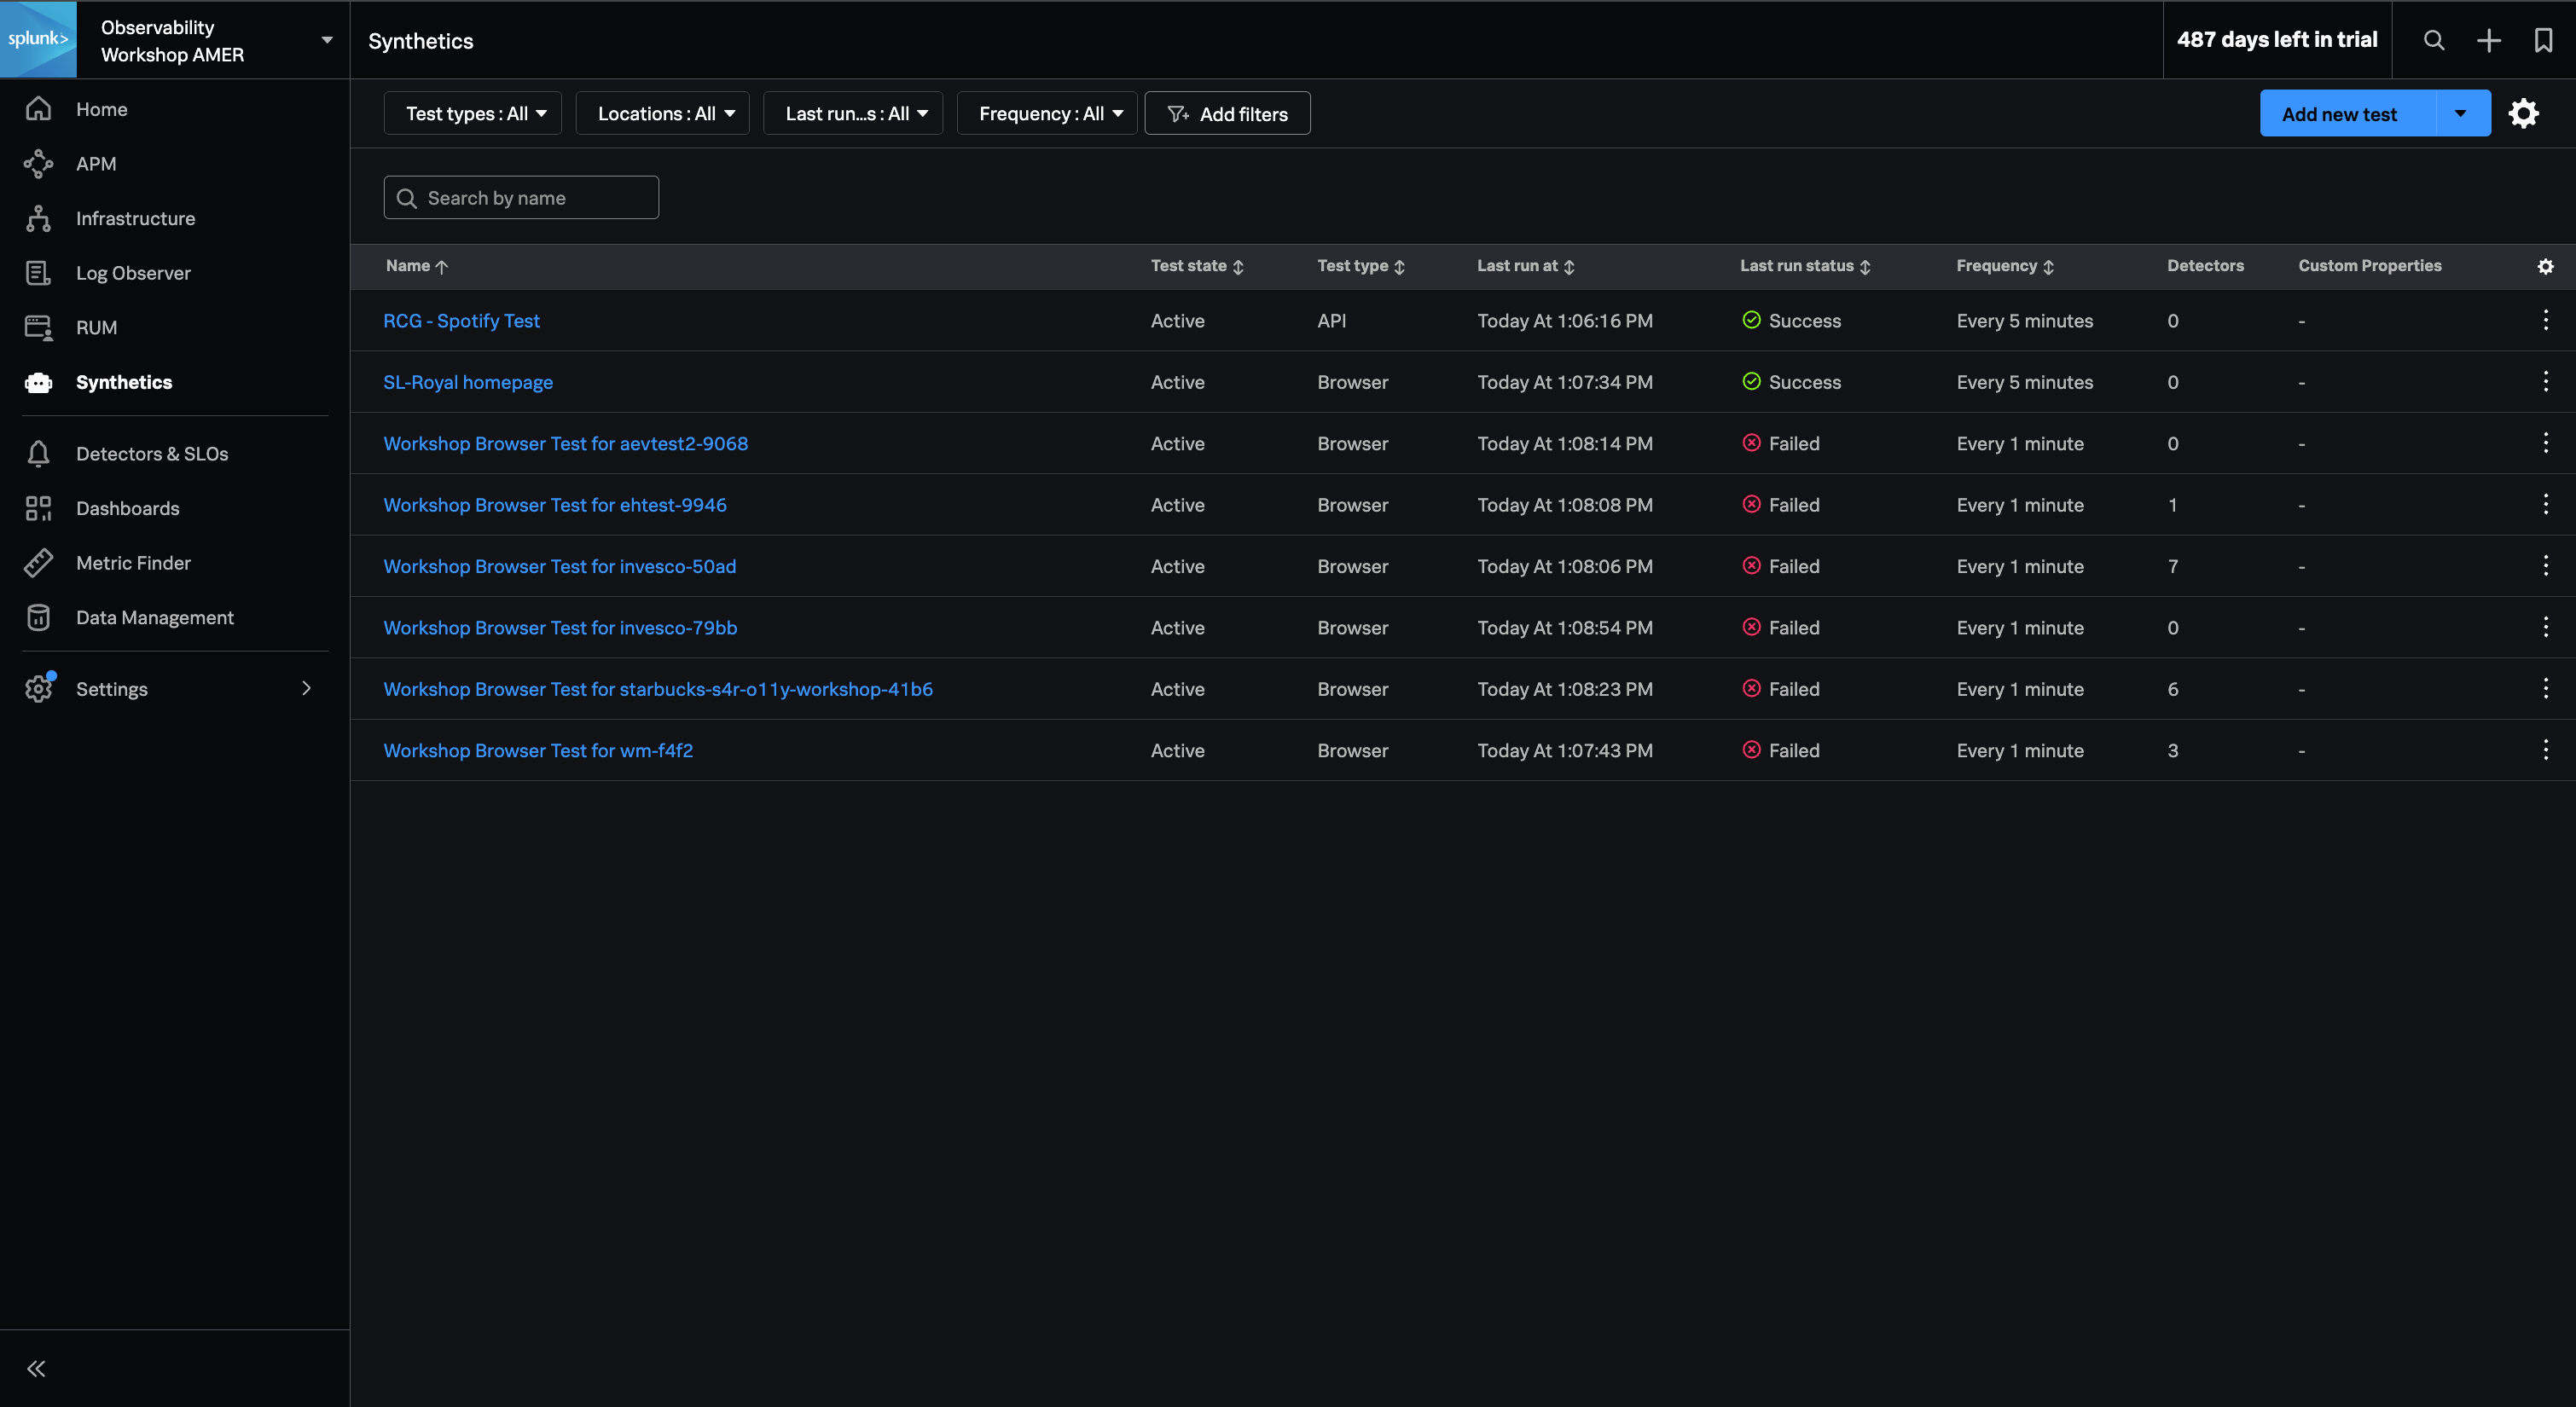
Task: Open kebab menu for Workshop wm-f4f2 test
Action: tap(2546, 750)
